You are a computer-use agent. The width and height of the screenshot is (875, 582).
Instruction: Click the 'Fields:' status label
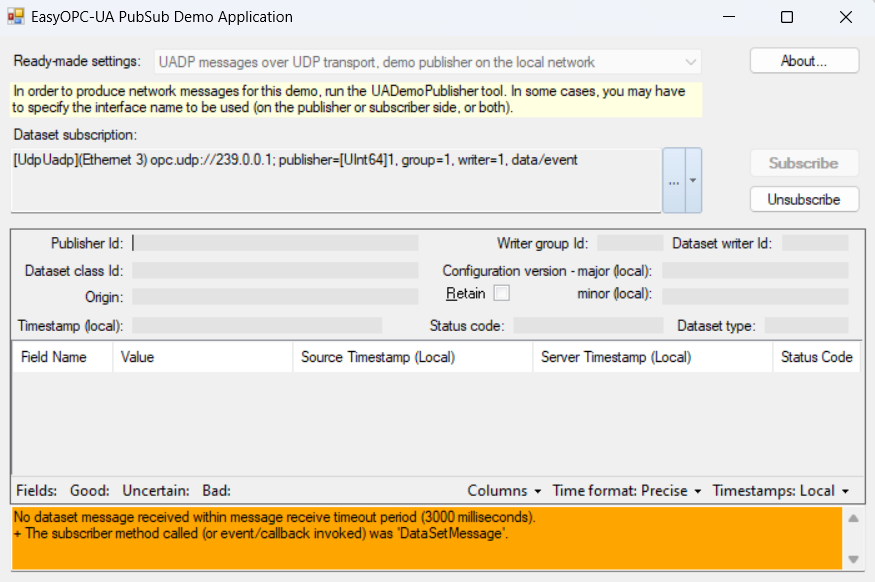[x=36, y=490]
